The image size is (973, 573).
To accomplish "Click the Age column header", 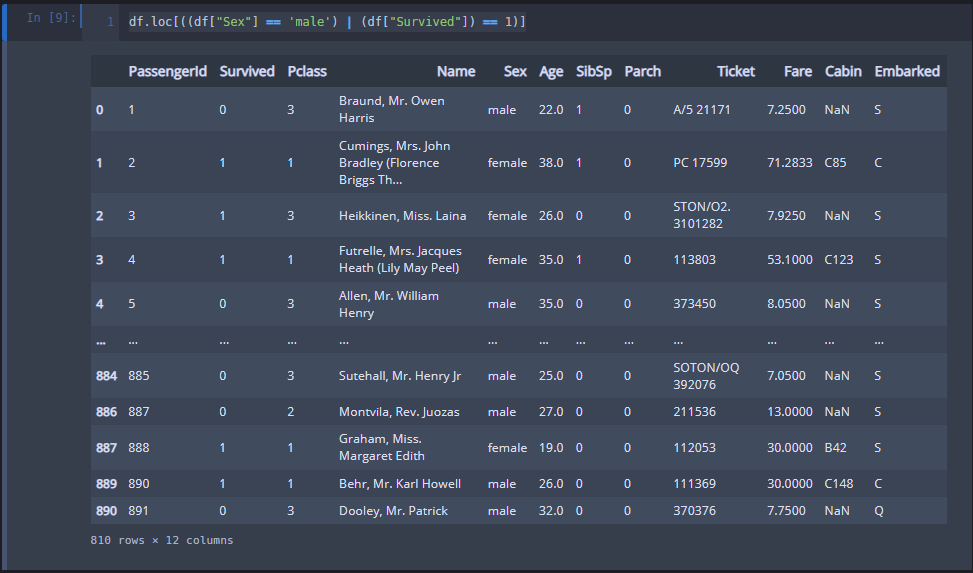I will click(x=551, y=72).
